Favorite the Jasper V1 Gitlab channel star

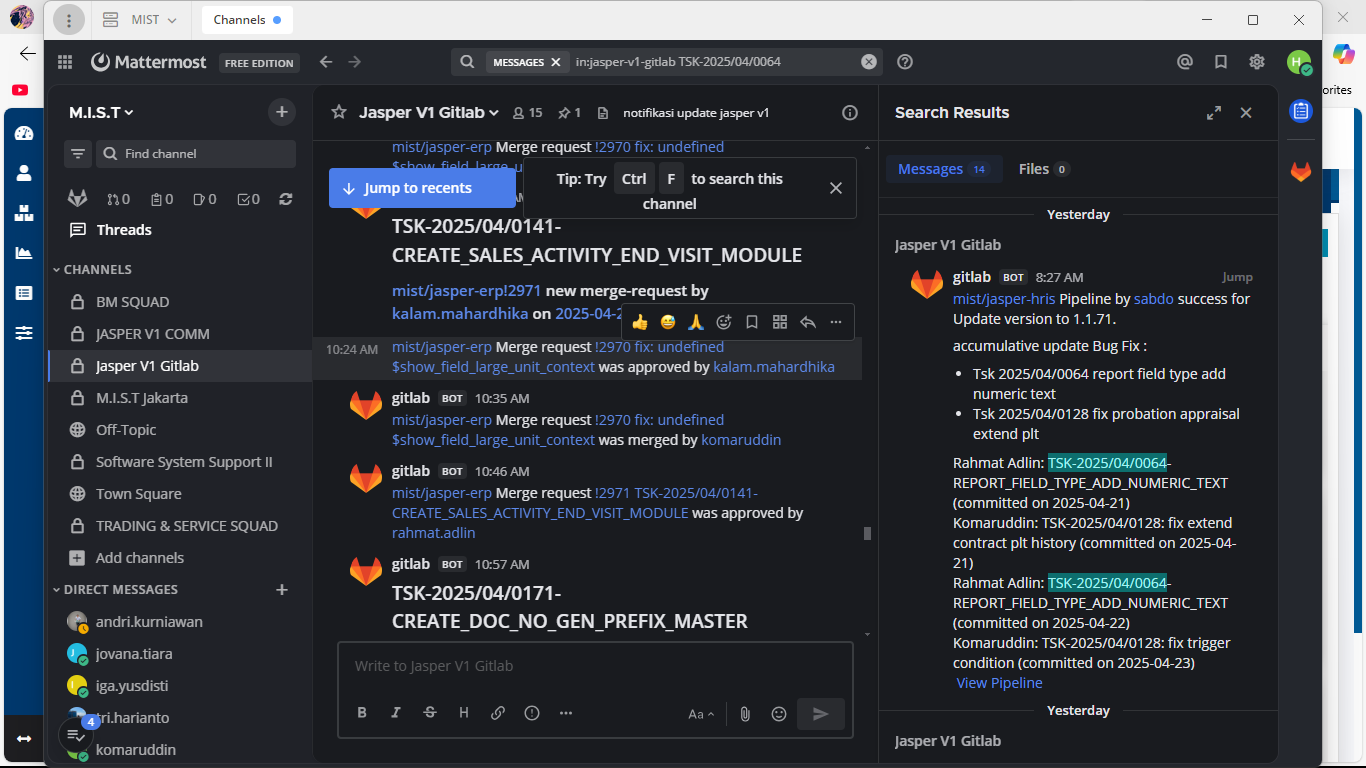pos(339,113)
